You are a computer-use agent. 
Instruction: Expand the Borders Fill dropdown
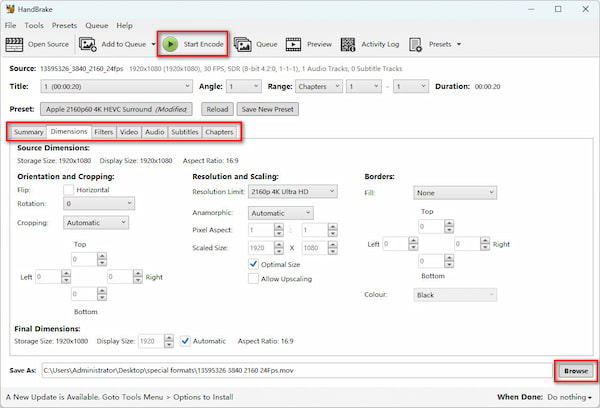455,193
